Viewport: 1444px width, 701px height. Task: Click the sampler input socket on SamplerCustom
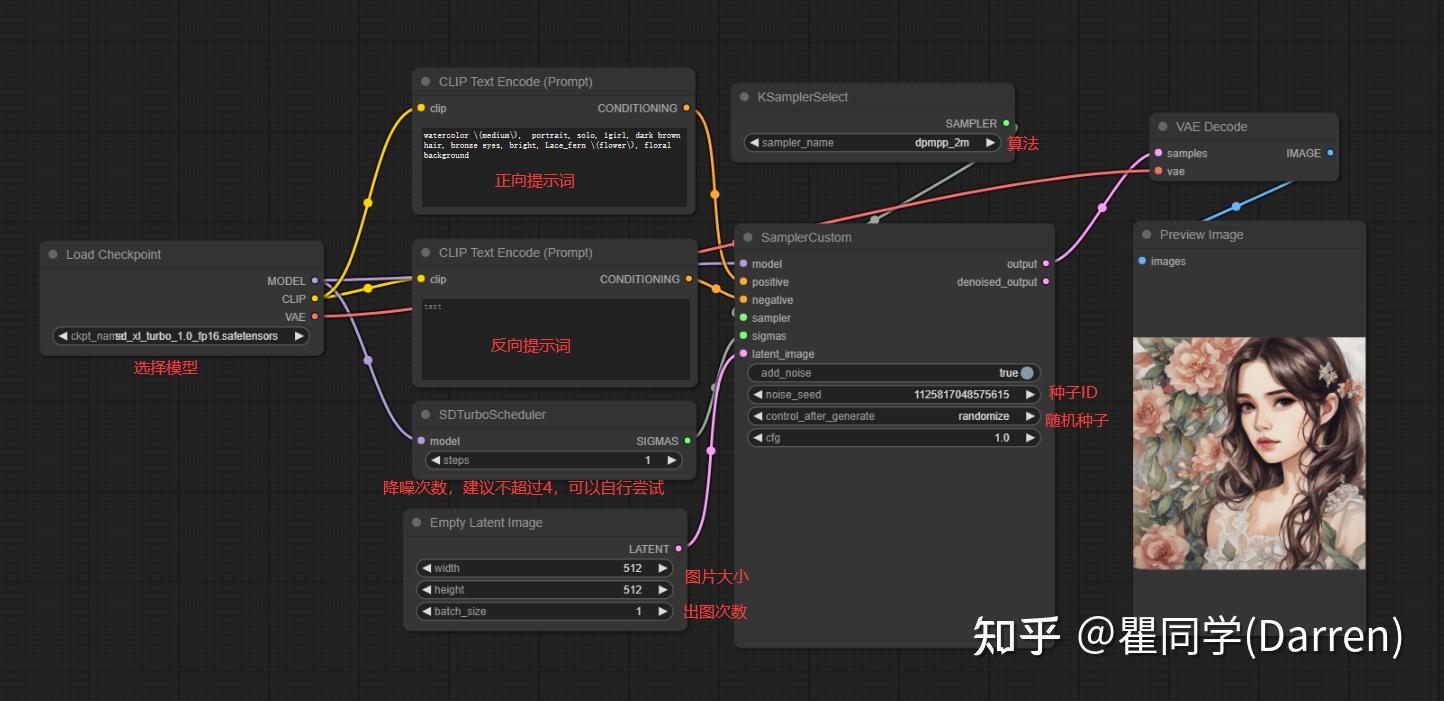pos(743,318)
